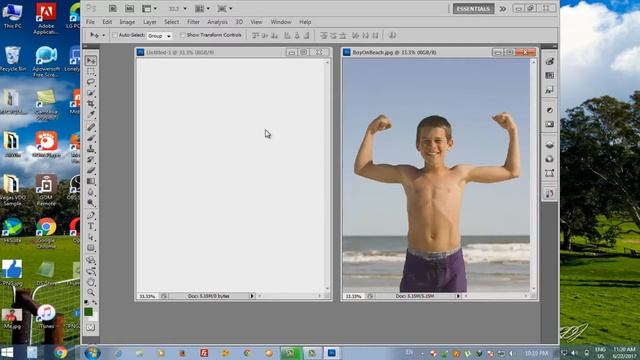Open the Analysis menu
The image size is (640, 360).
tap(218, 22)
